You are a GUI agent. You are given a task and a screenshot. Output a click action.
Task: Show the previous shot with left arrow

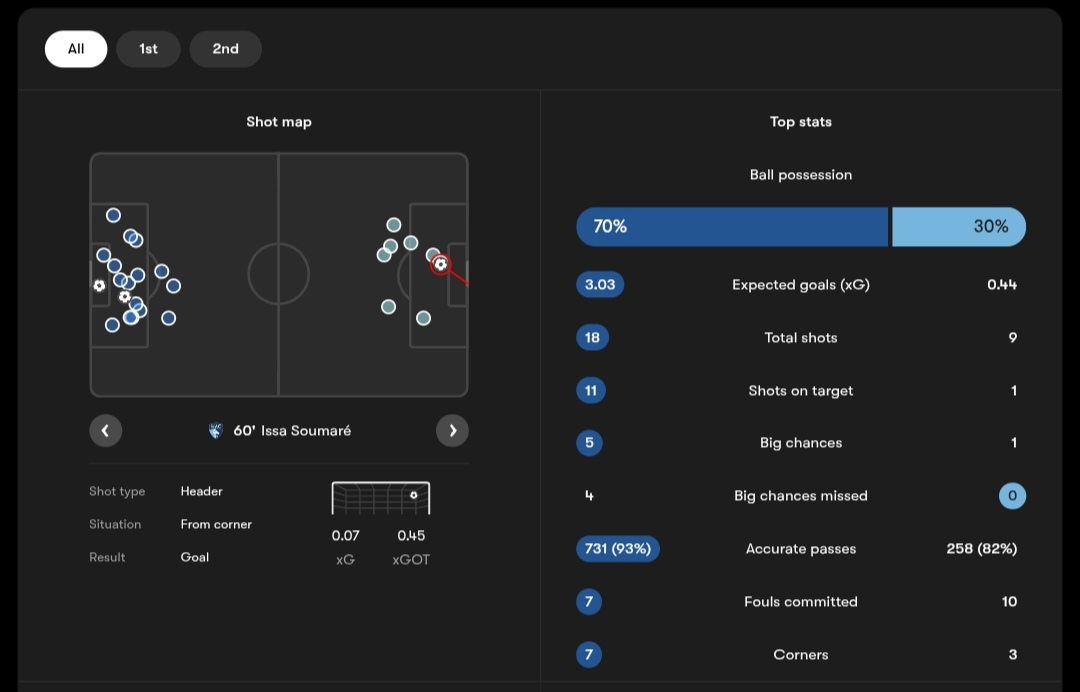(x=105, y=430)
